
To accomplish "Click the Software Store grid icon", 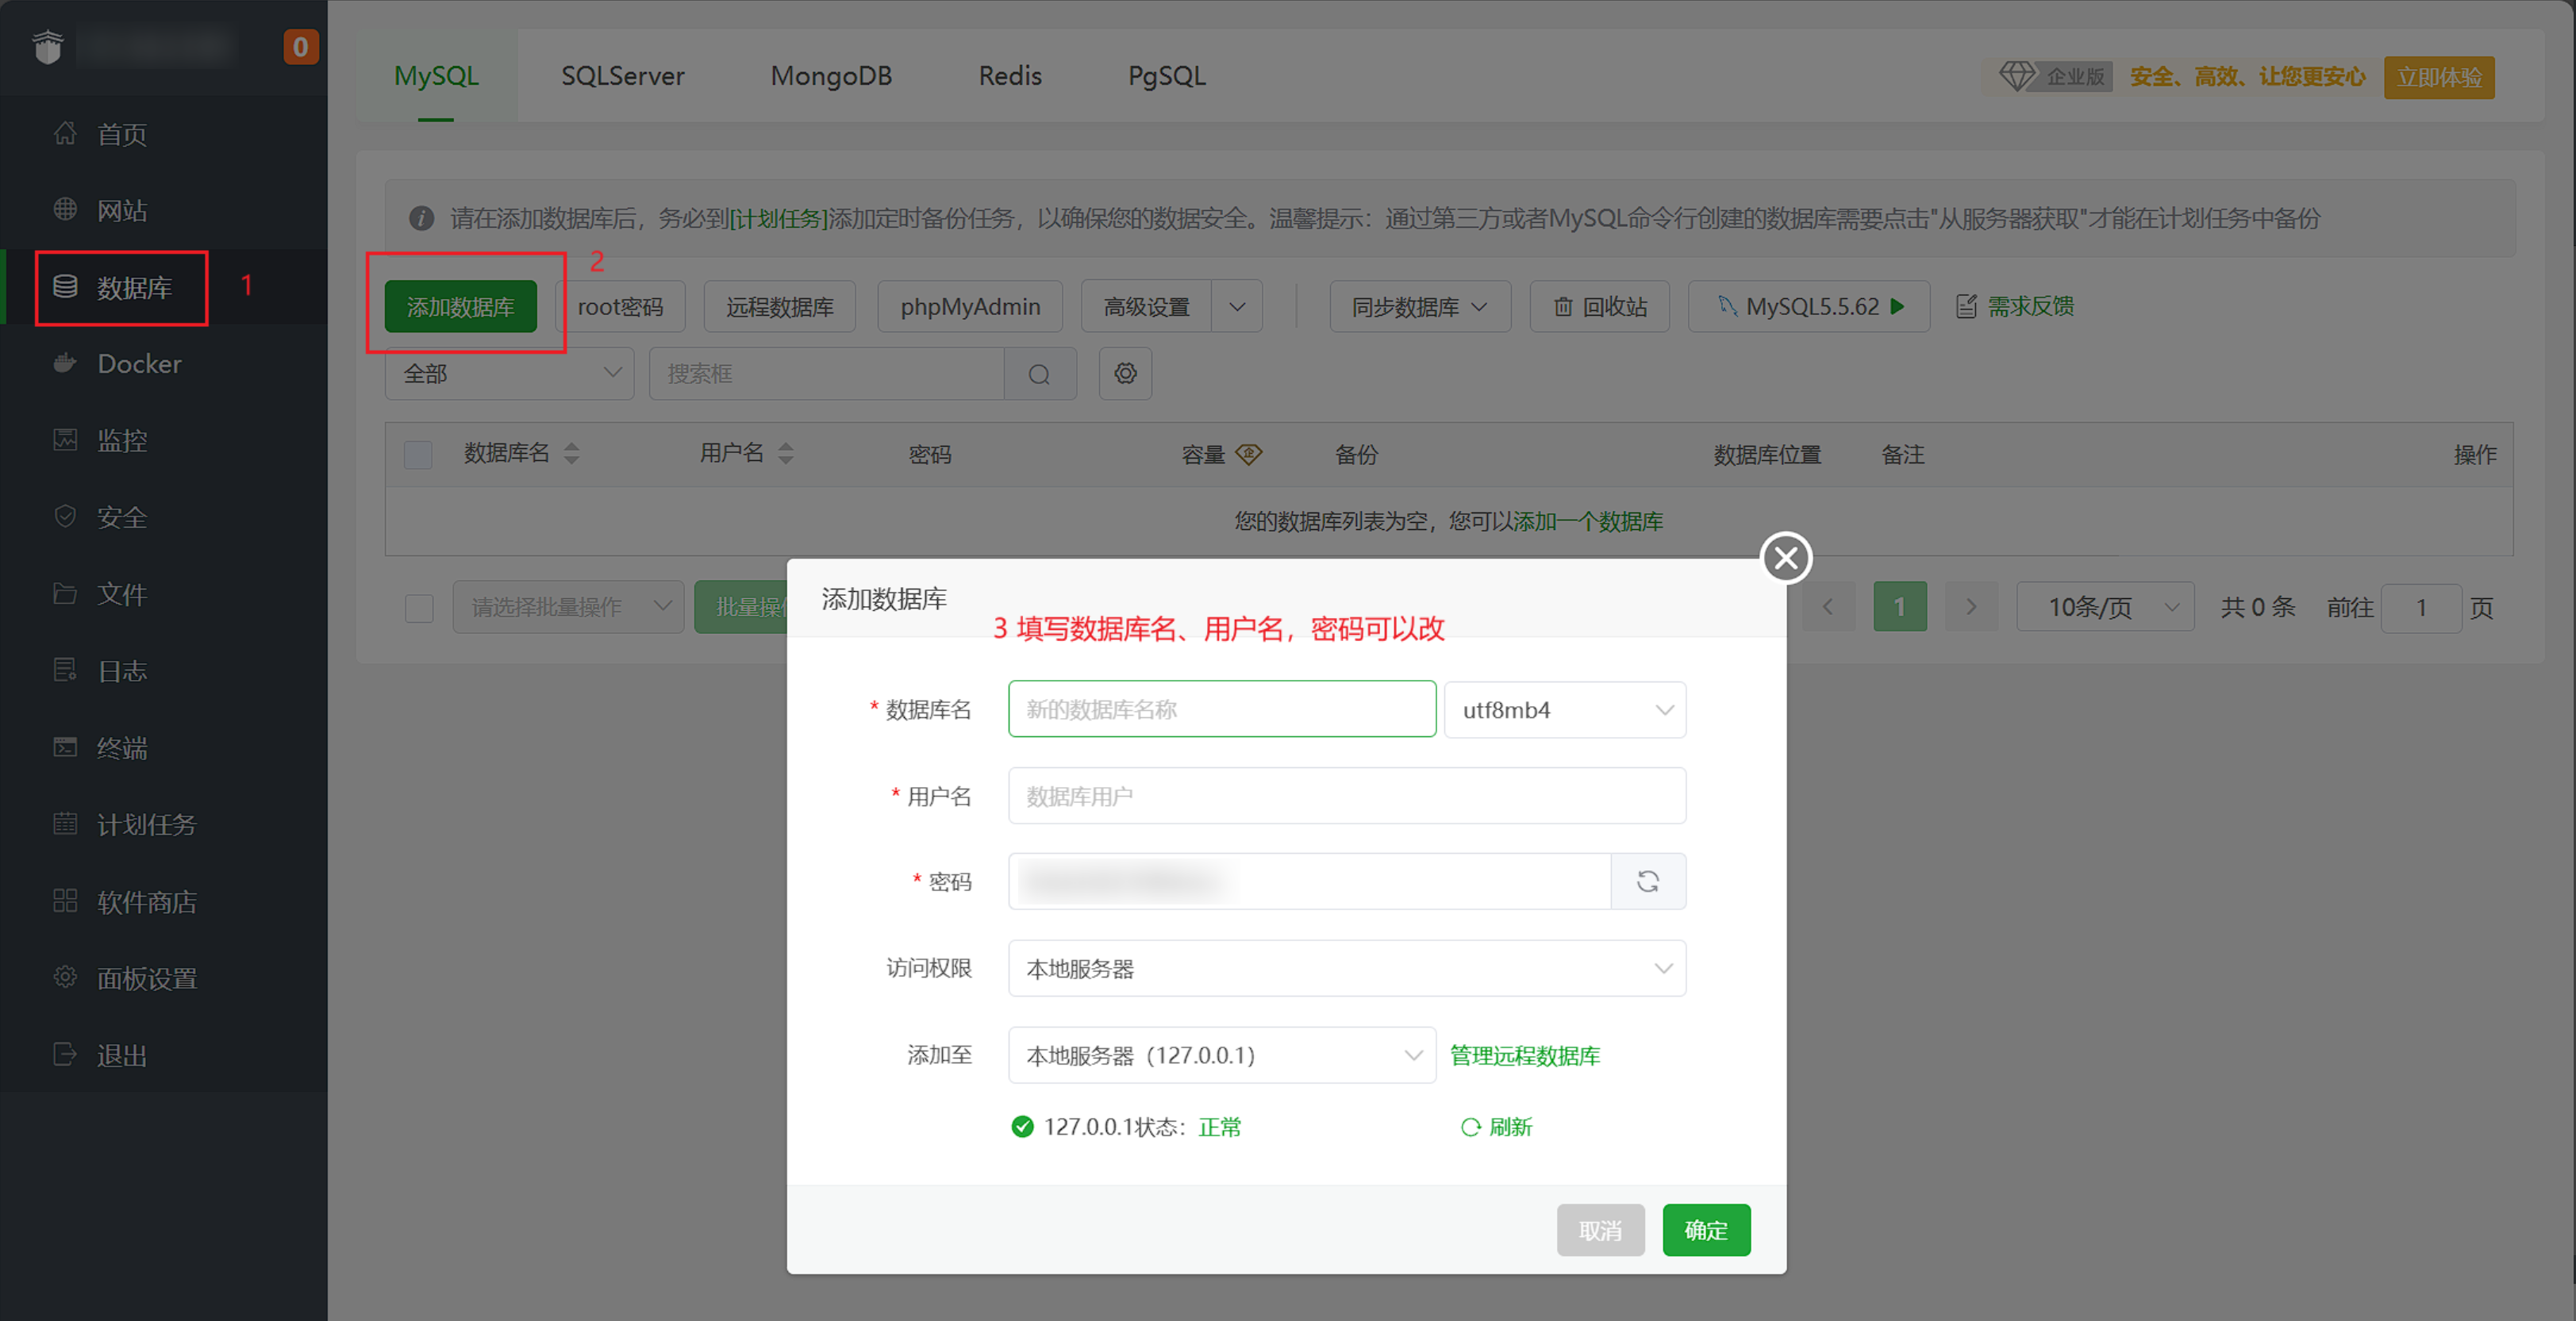I will [65, 901].
